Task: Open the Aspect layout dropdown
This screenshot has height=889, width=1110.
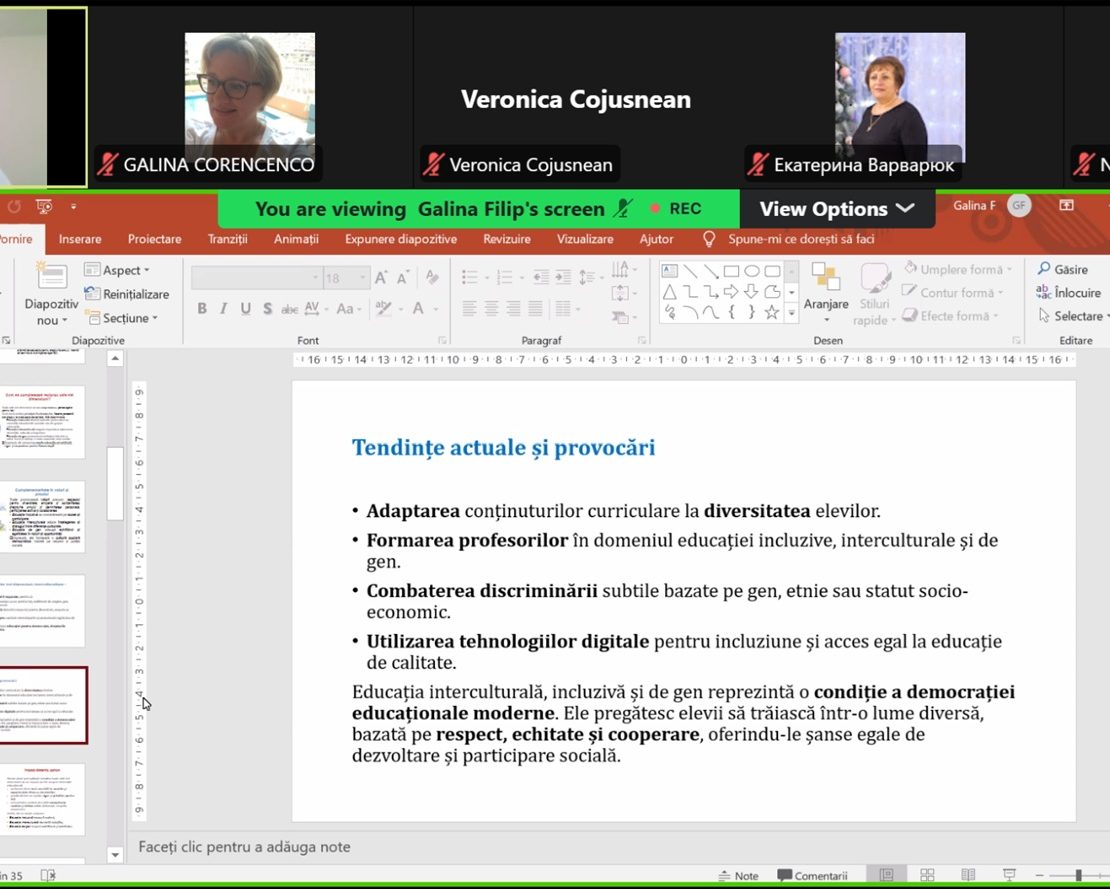Action: (x=118, y=270)
